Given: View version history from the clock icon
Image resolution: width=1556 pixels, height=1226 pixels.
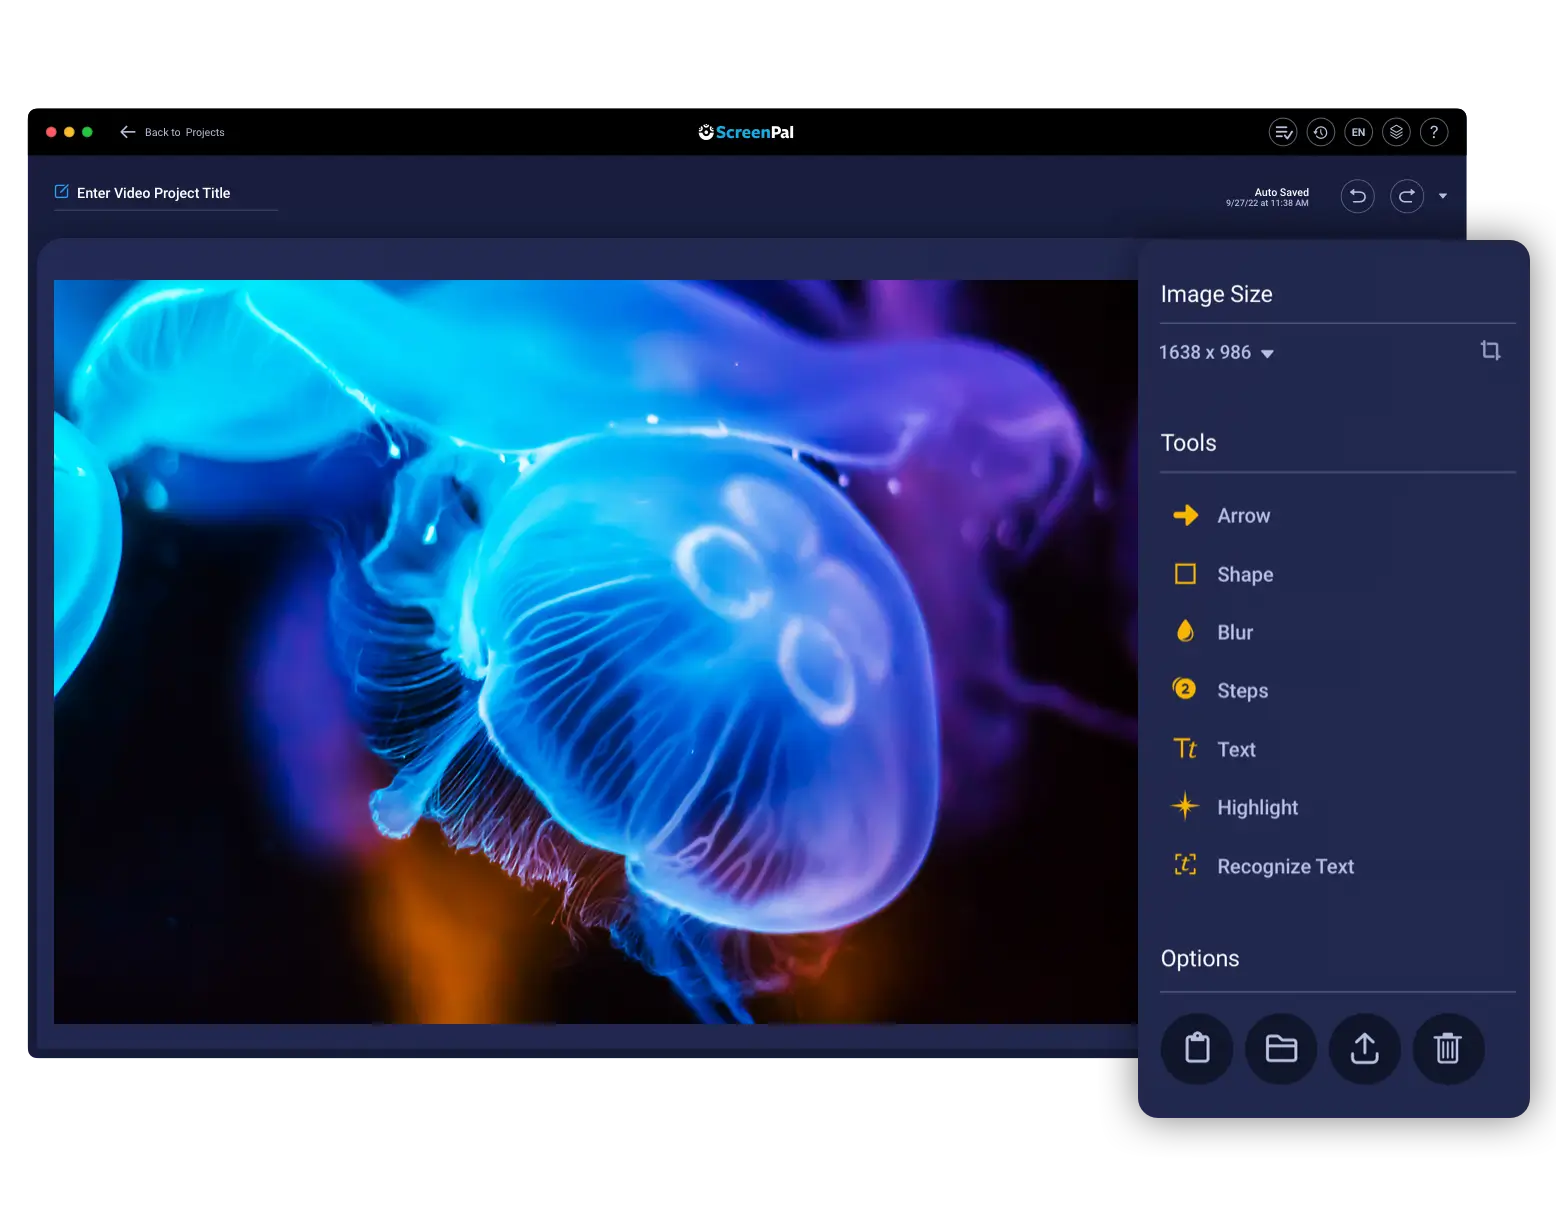Looking at the screenshot, I should click(x=1321, y=132).
